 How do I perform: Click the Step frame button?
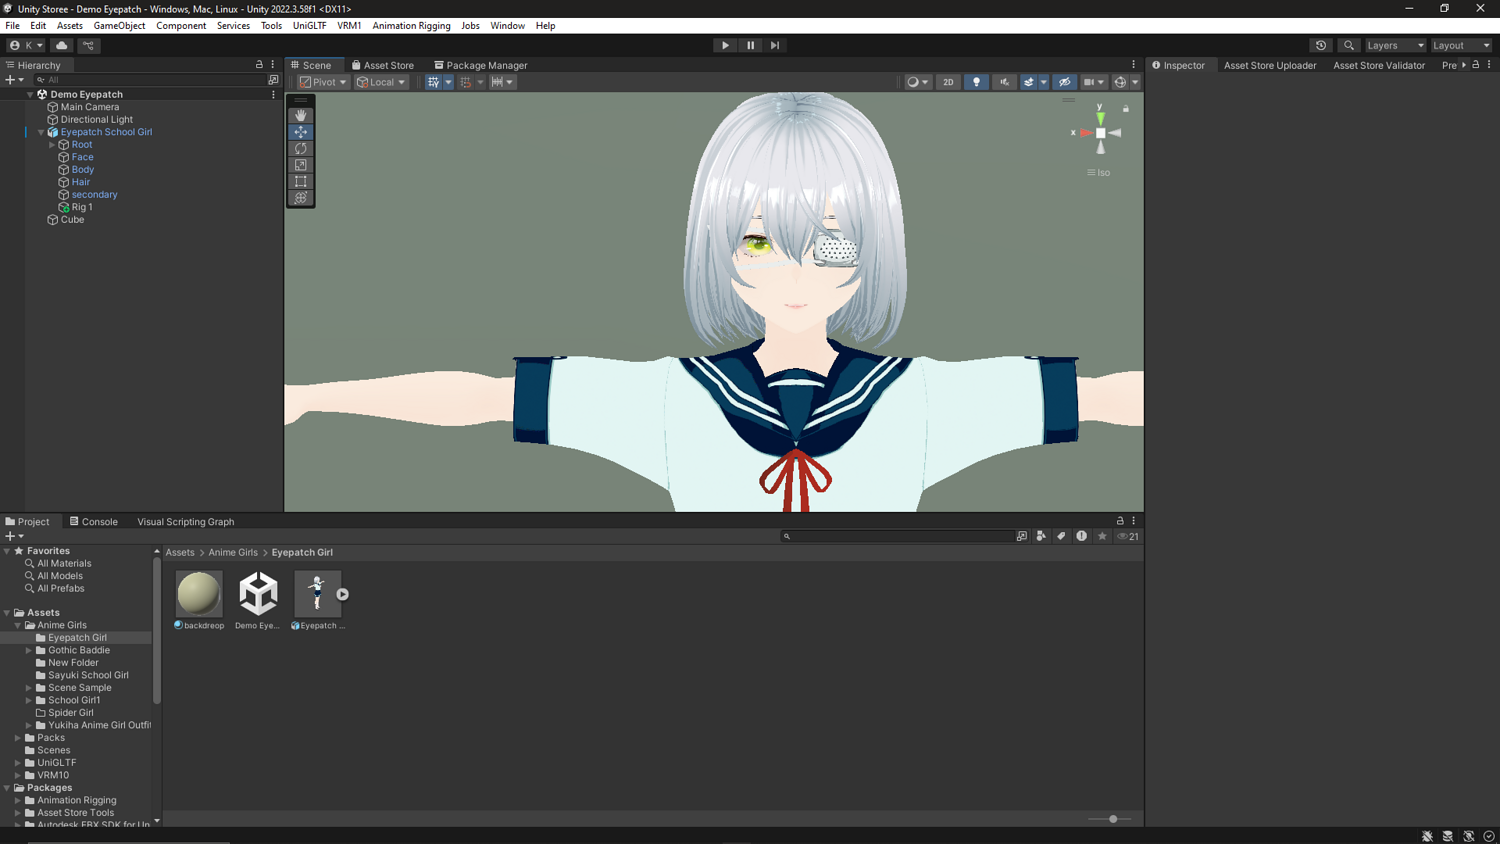click(x=775, y=45)
